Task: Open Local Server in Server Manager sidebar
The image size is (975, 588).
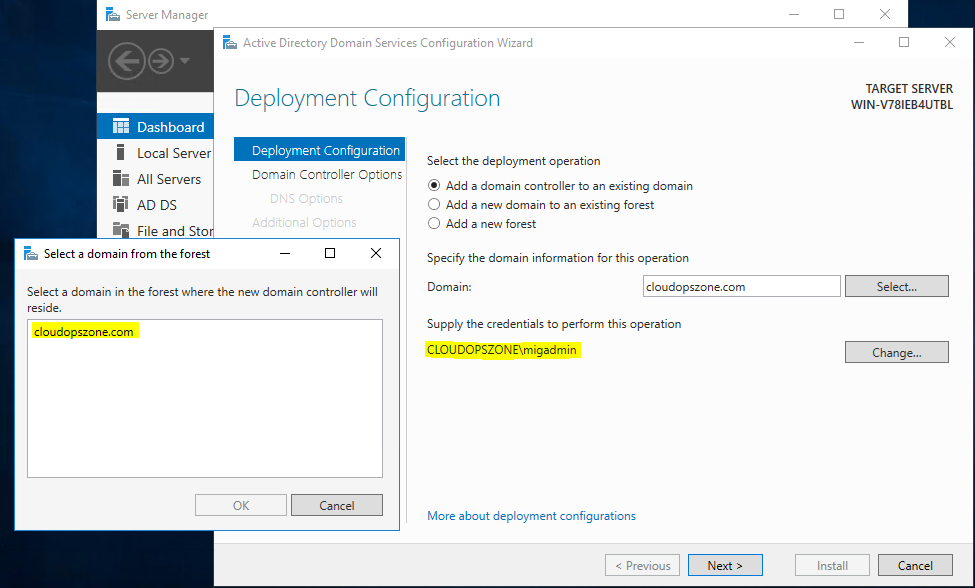Action: coord(155,153)
